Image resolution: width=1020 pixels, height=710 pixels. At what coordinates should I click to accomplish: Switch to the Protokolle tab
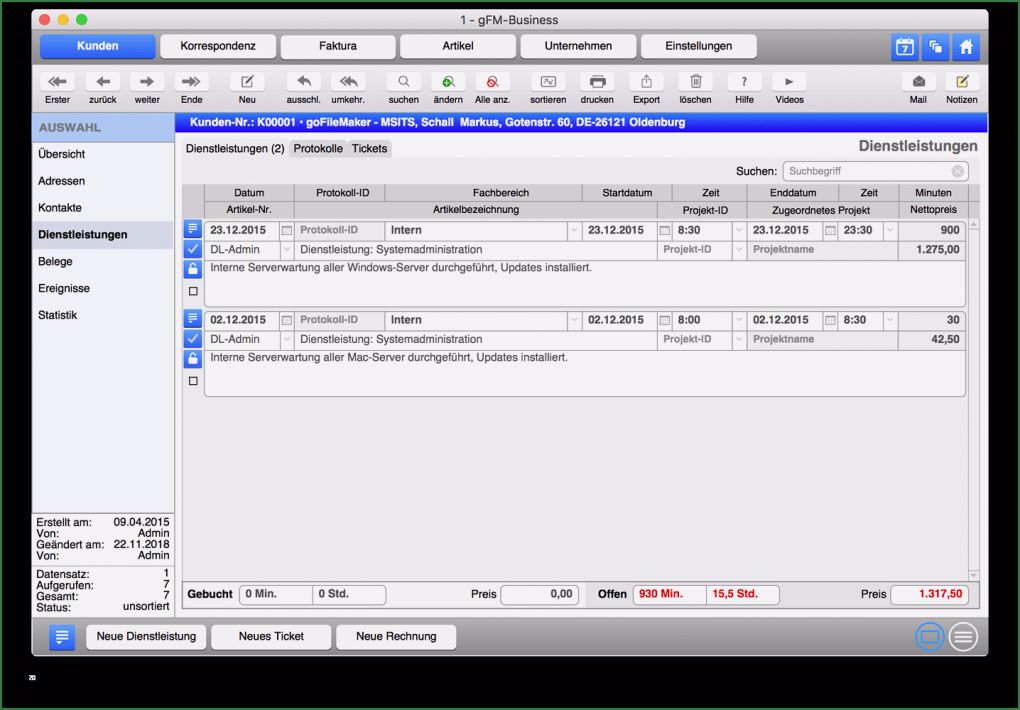coord(317,148)
